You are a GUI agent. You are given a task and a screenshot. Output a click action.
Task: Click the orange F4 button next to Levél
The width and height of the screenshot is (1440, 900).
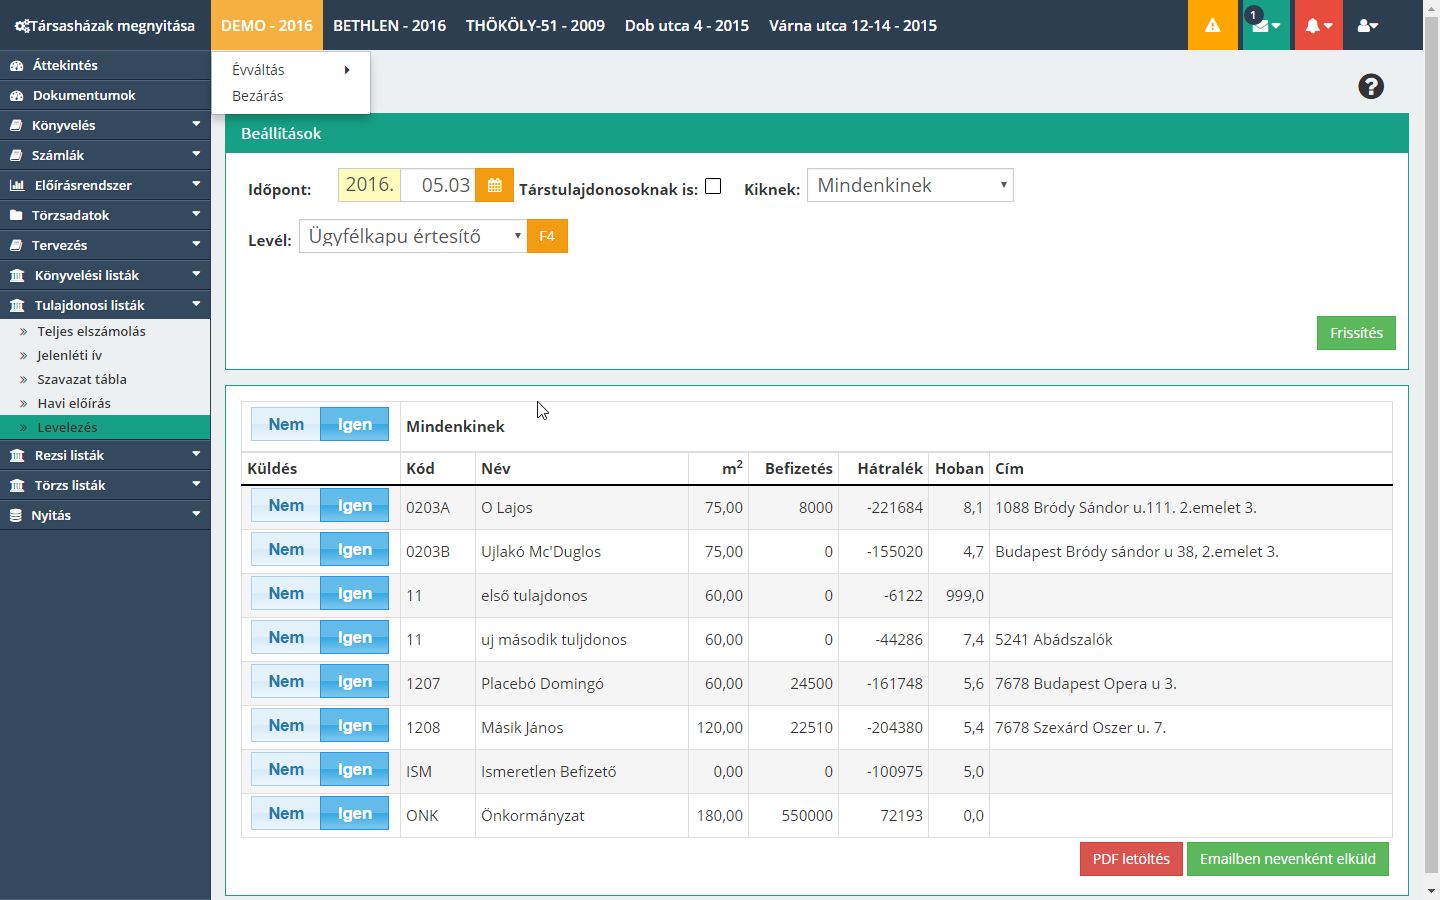point(547,236)
